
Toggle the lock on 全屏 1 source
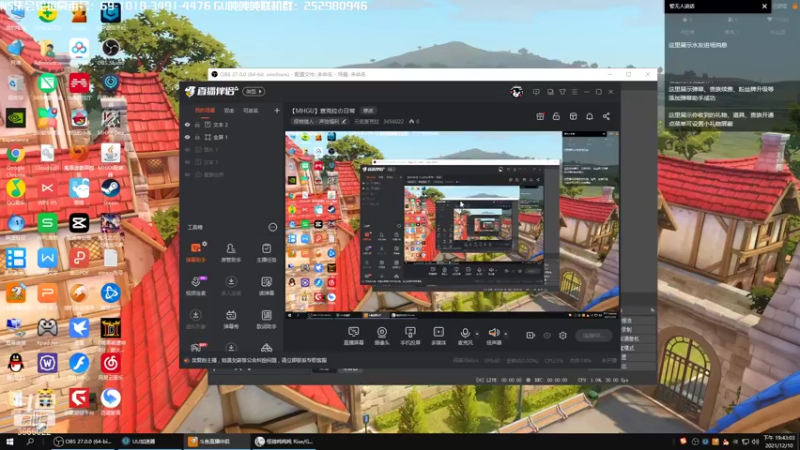point(197,137)
